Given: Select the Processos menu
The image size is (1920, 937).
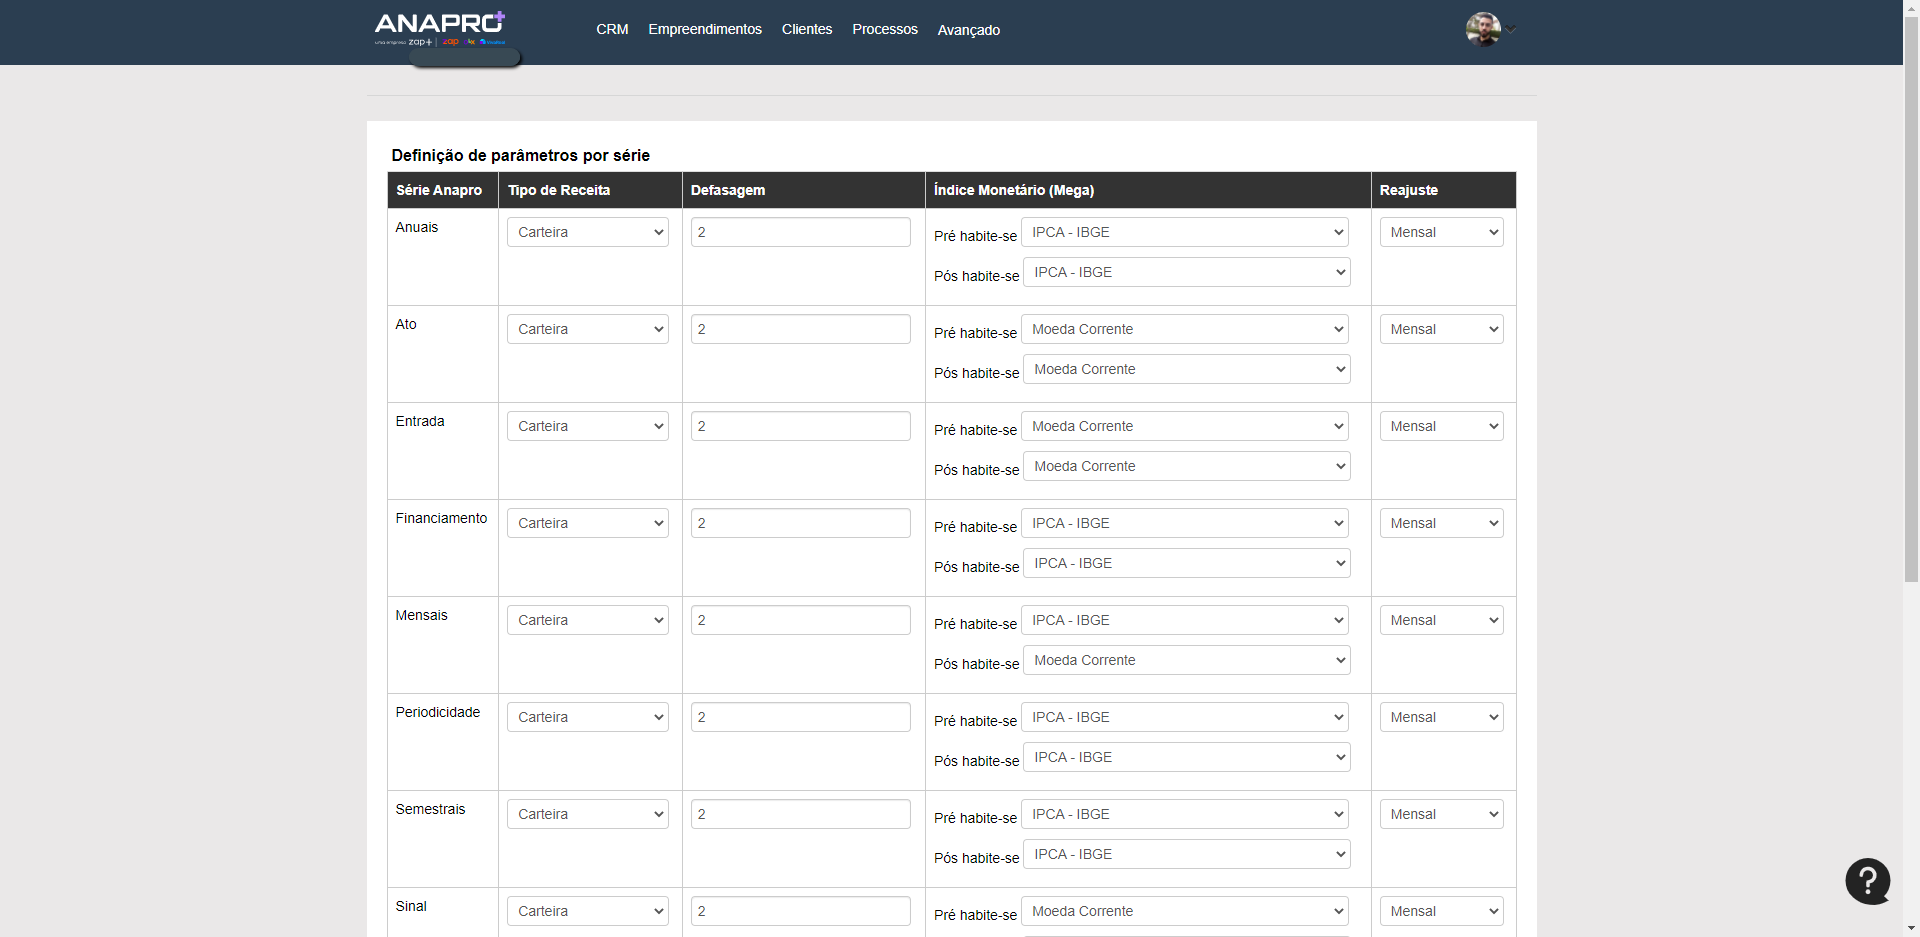Looking at the screenshot, I should point(884,29).
